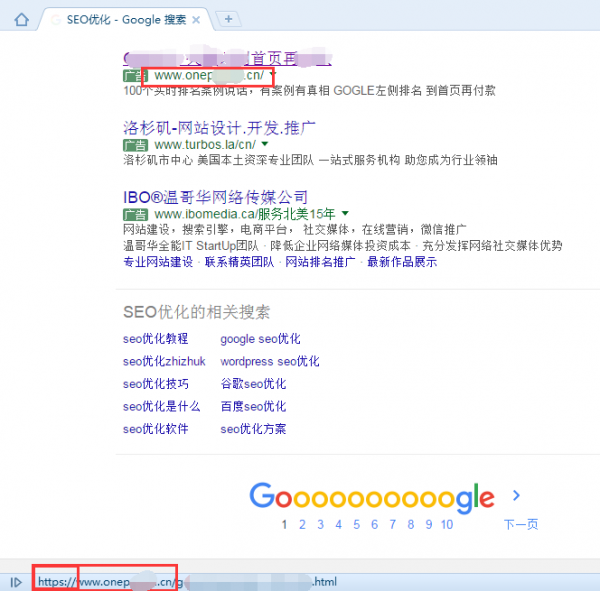Go to results page 10

tap(446, 524)
